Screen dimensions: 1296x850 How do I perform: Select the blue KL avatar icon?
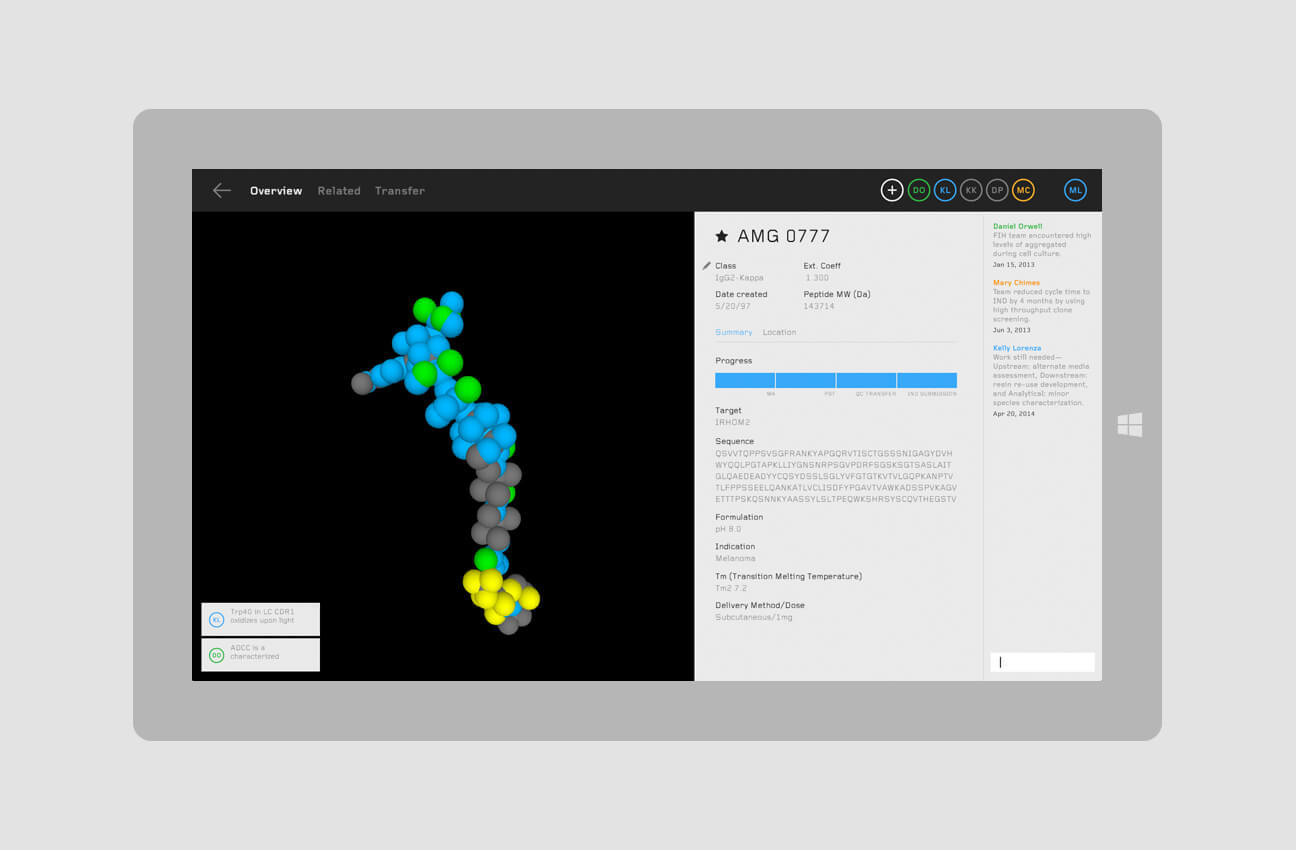click(x=945, y=189)
